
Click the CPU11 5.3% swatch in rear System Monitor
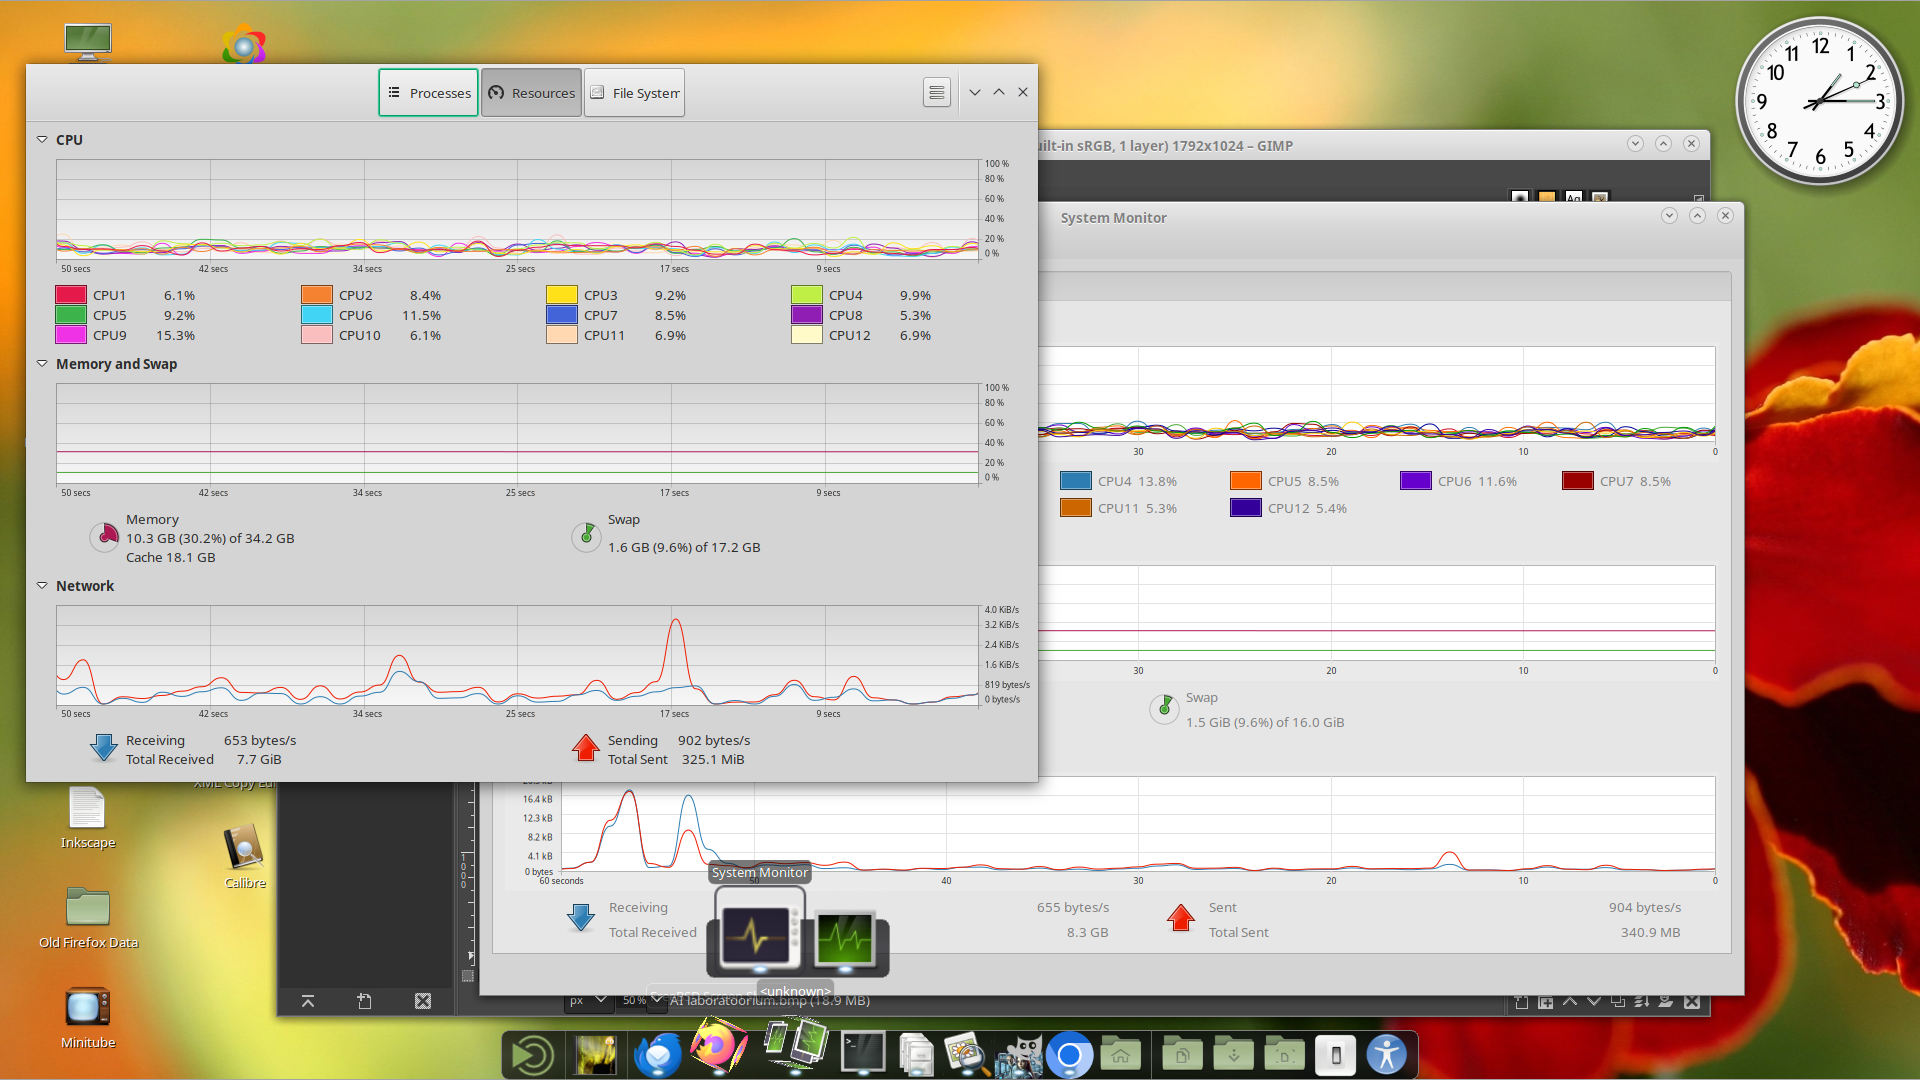1076,508
